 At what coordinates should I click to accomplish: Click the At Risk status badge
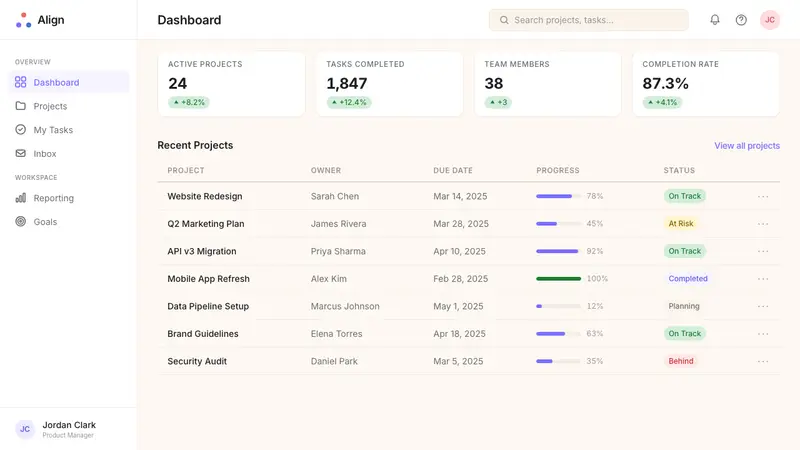pyautogui.click(x=681, y=223)
